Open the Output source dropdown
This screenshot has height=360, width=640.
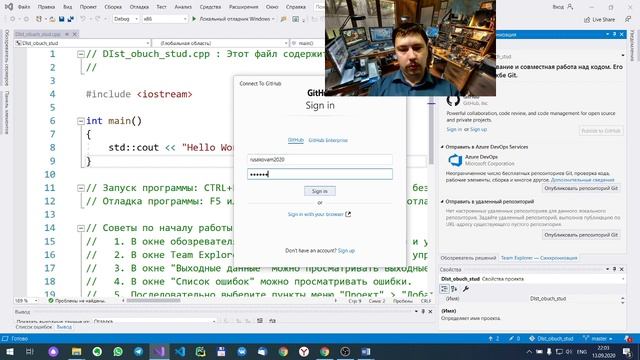point(155,322)
